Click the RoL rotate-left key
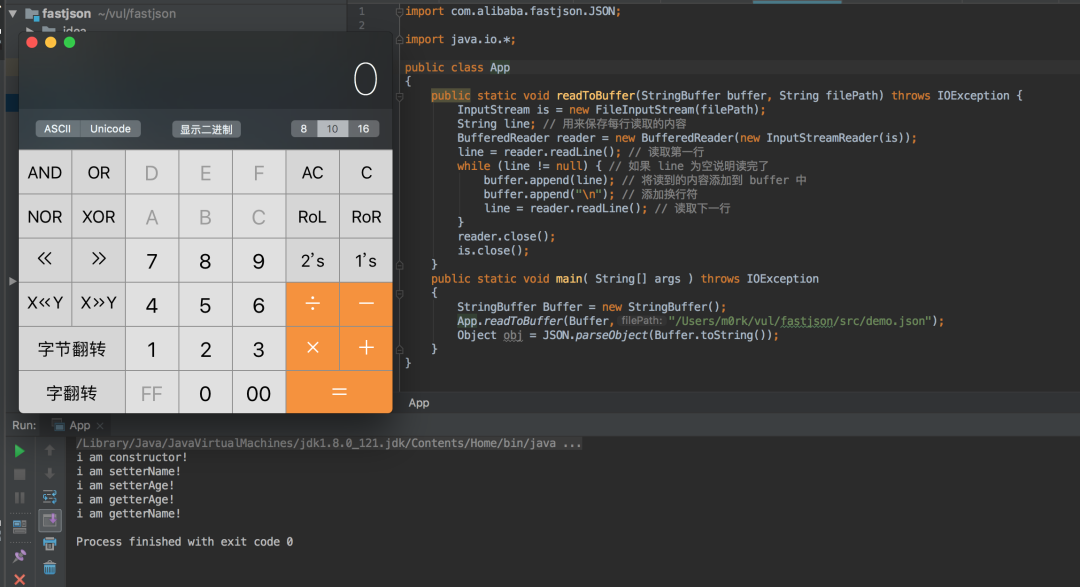 click(x=313, y=216)
